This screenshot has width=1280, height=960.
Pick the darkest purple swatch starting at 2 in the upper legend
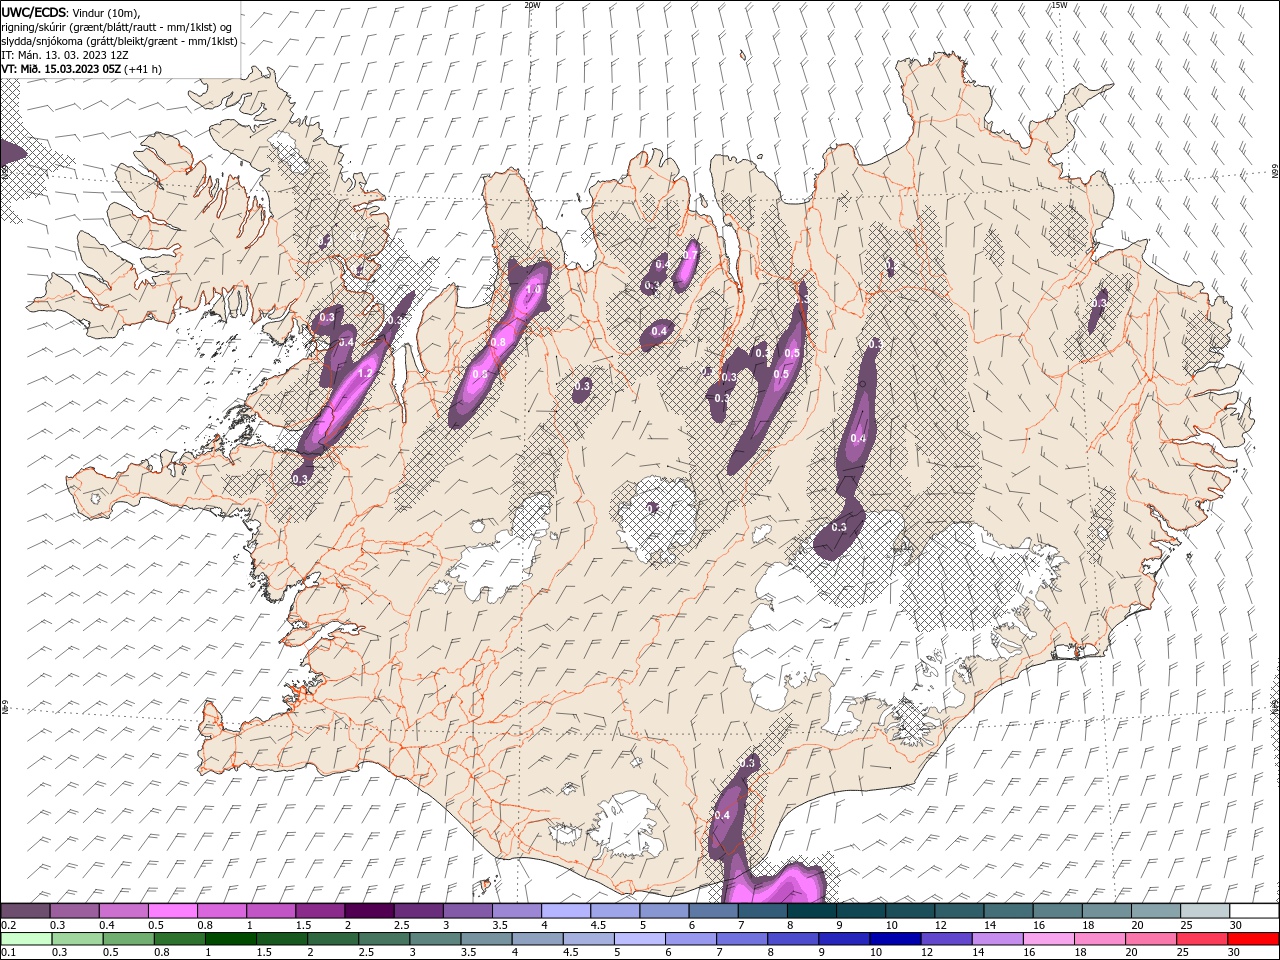369,911
